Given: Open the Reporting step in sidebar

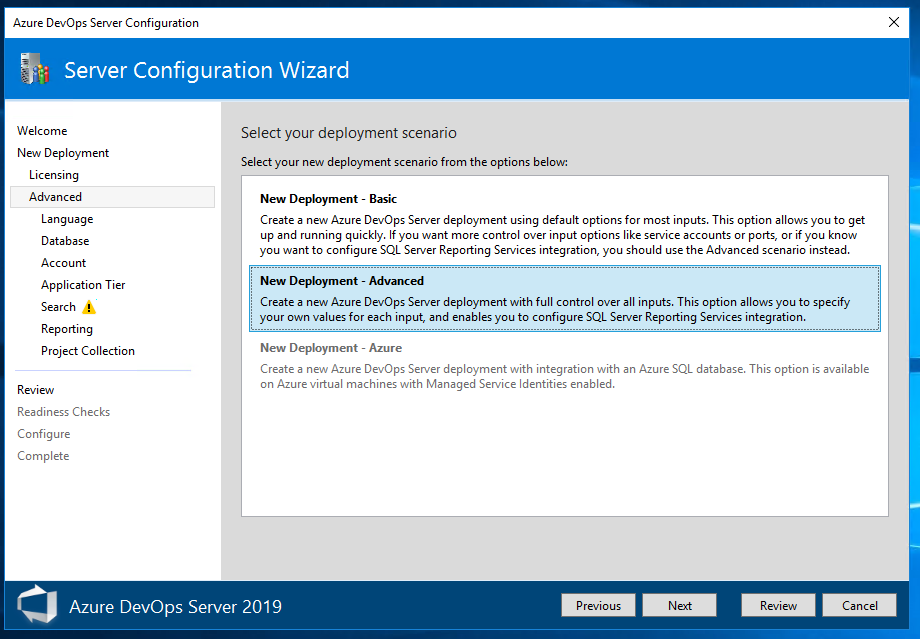Looking at the screenshot, I should tap(67, 329).
